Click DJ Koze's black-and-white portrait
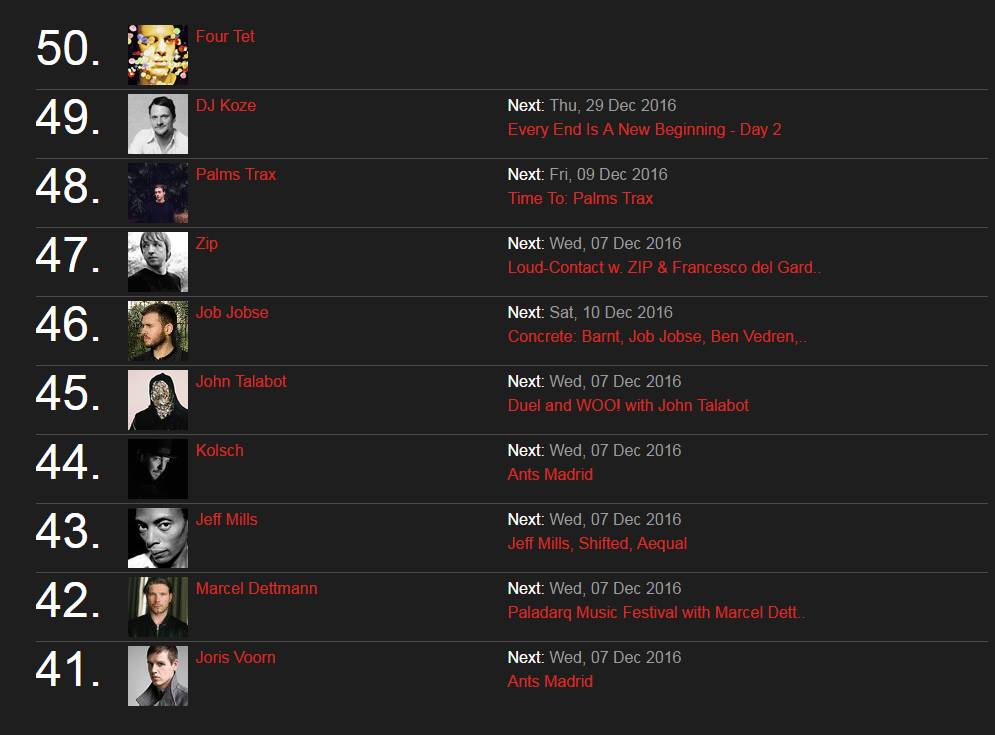The height and width of the screenshot is (735, 995). coord(157,124)
